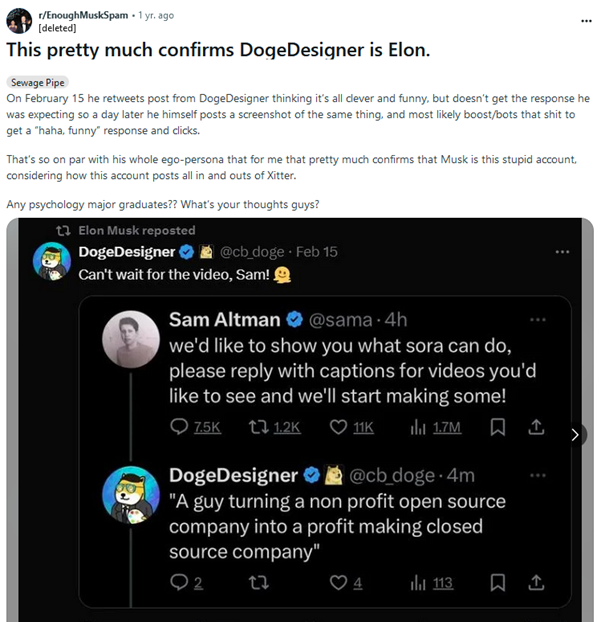Bookmark Sam Altman's tweet
The image size is (601, 622).
coord(498,427)
